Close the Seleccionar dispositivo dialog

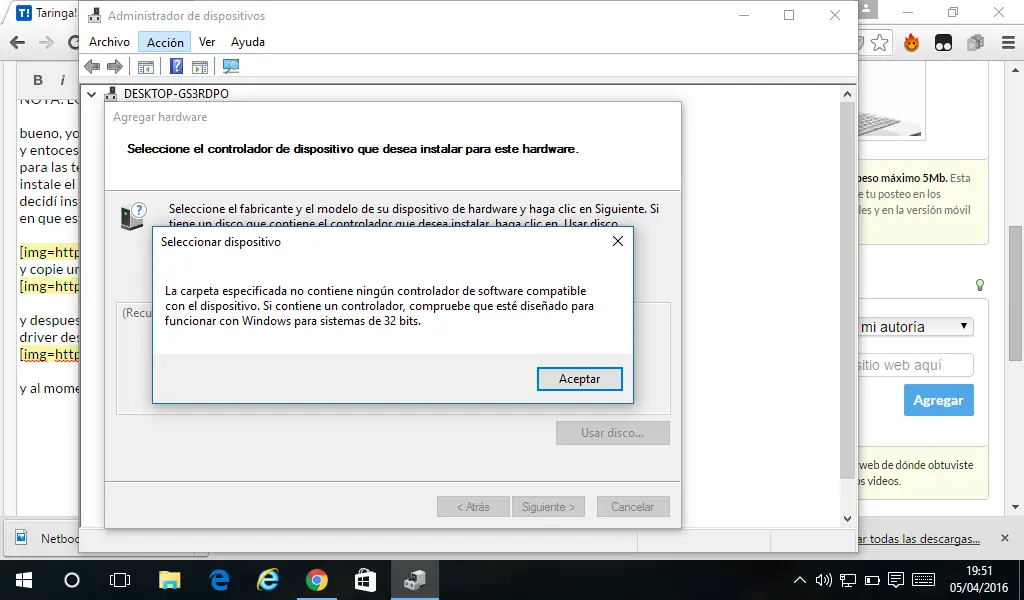pos(617,241)
